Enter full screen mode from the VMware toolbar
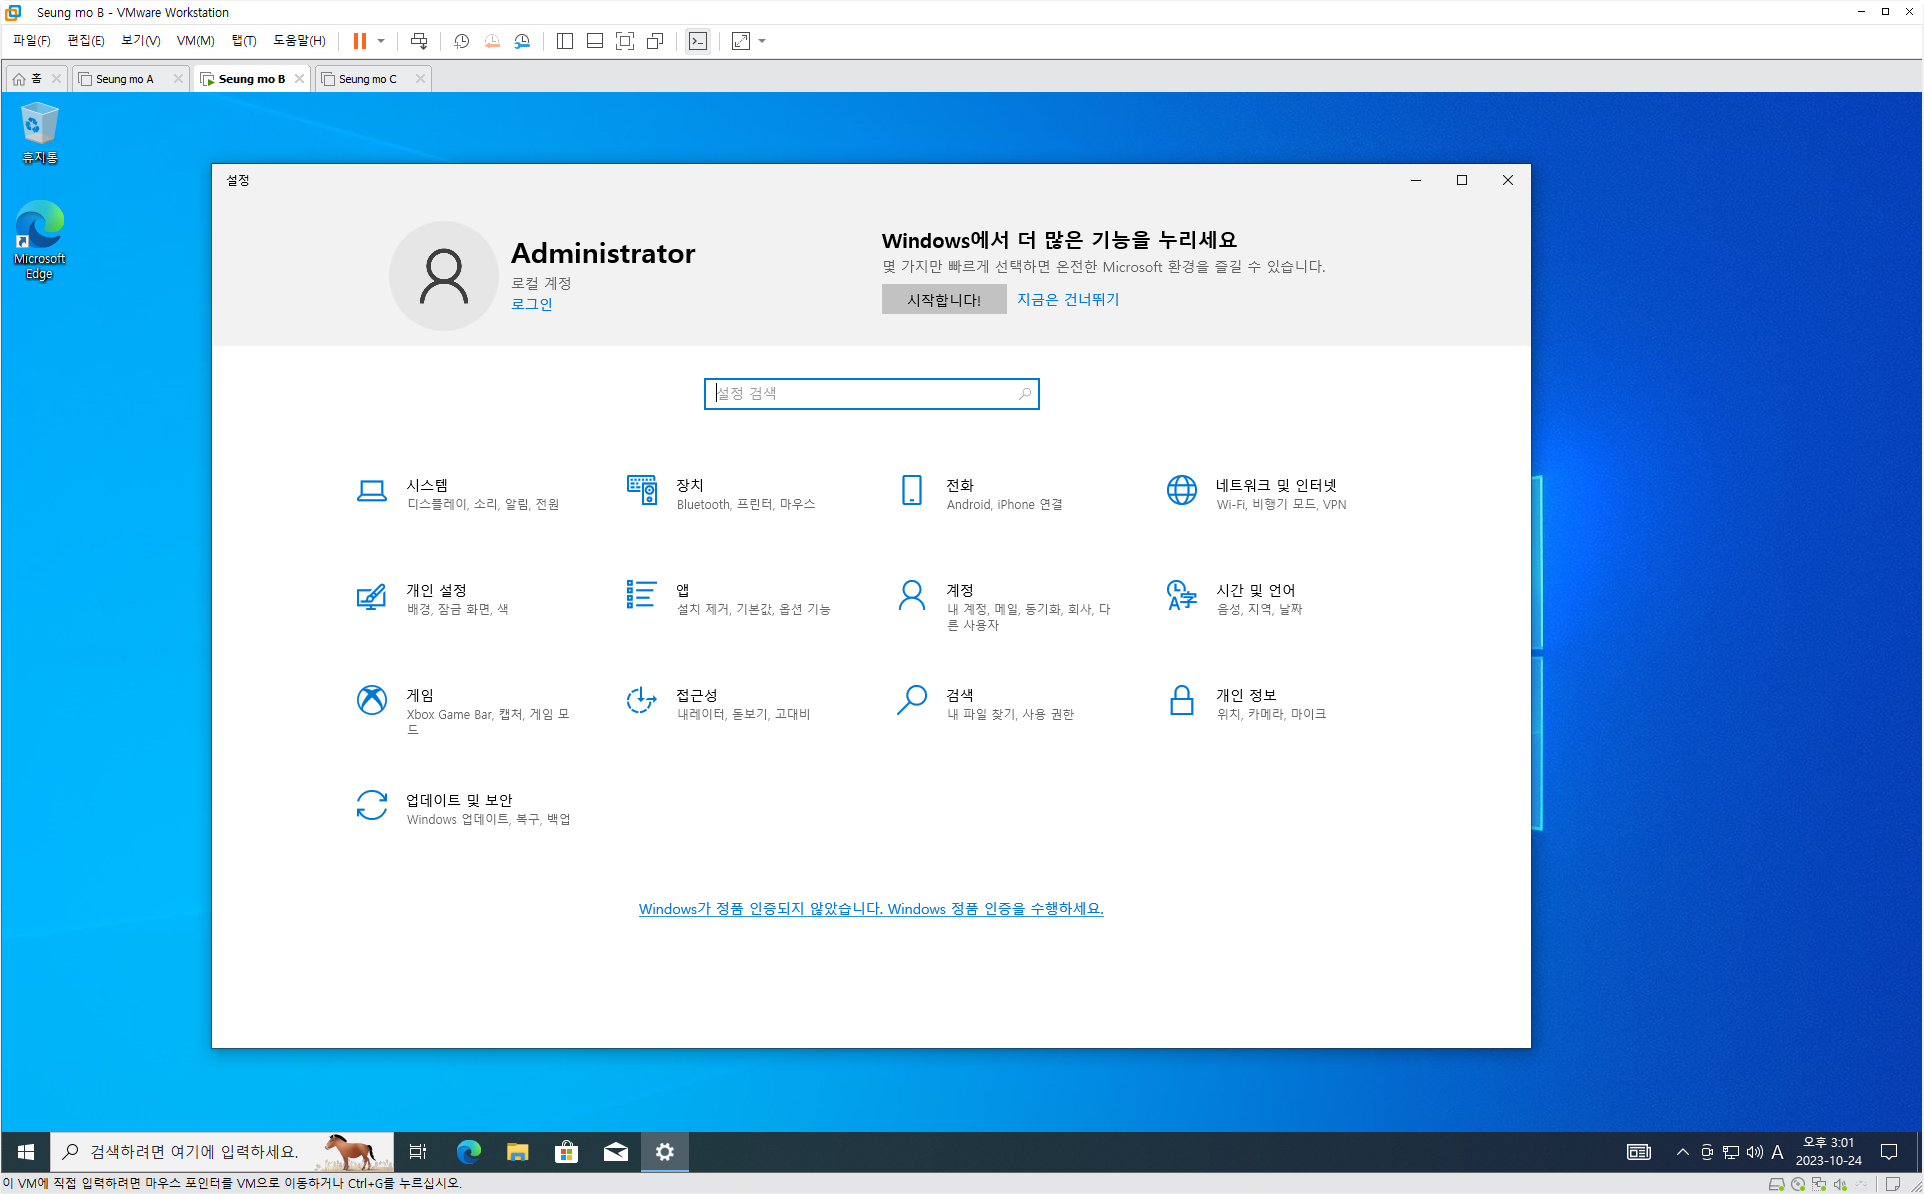The height and width of the screenshot is (1194, 1924). [625, 41]
